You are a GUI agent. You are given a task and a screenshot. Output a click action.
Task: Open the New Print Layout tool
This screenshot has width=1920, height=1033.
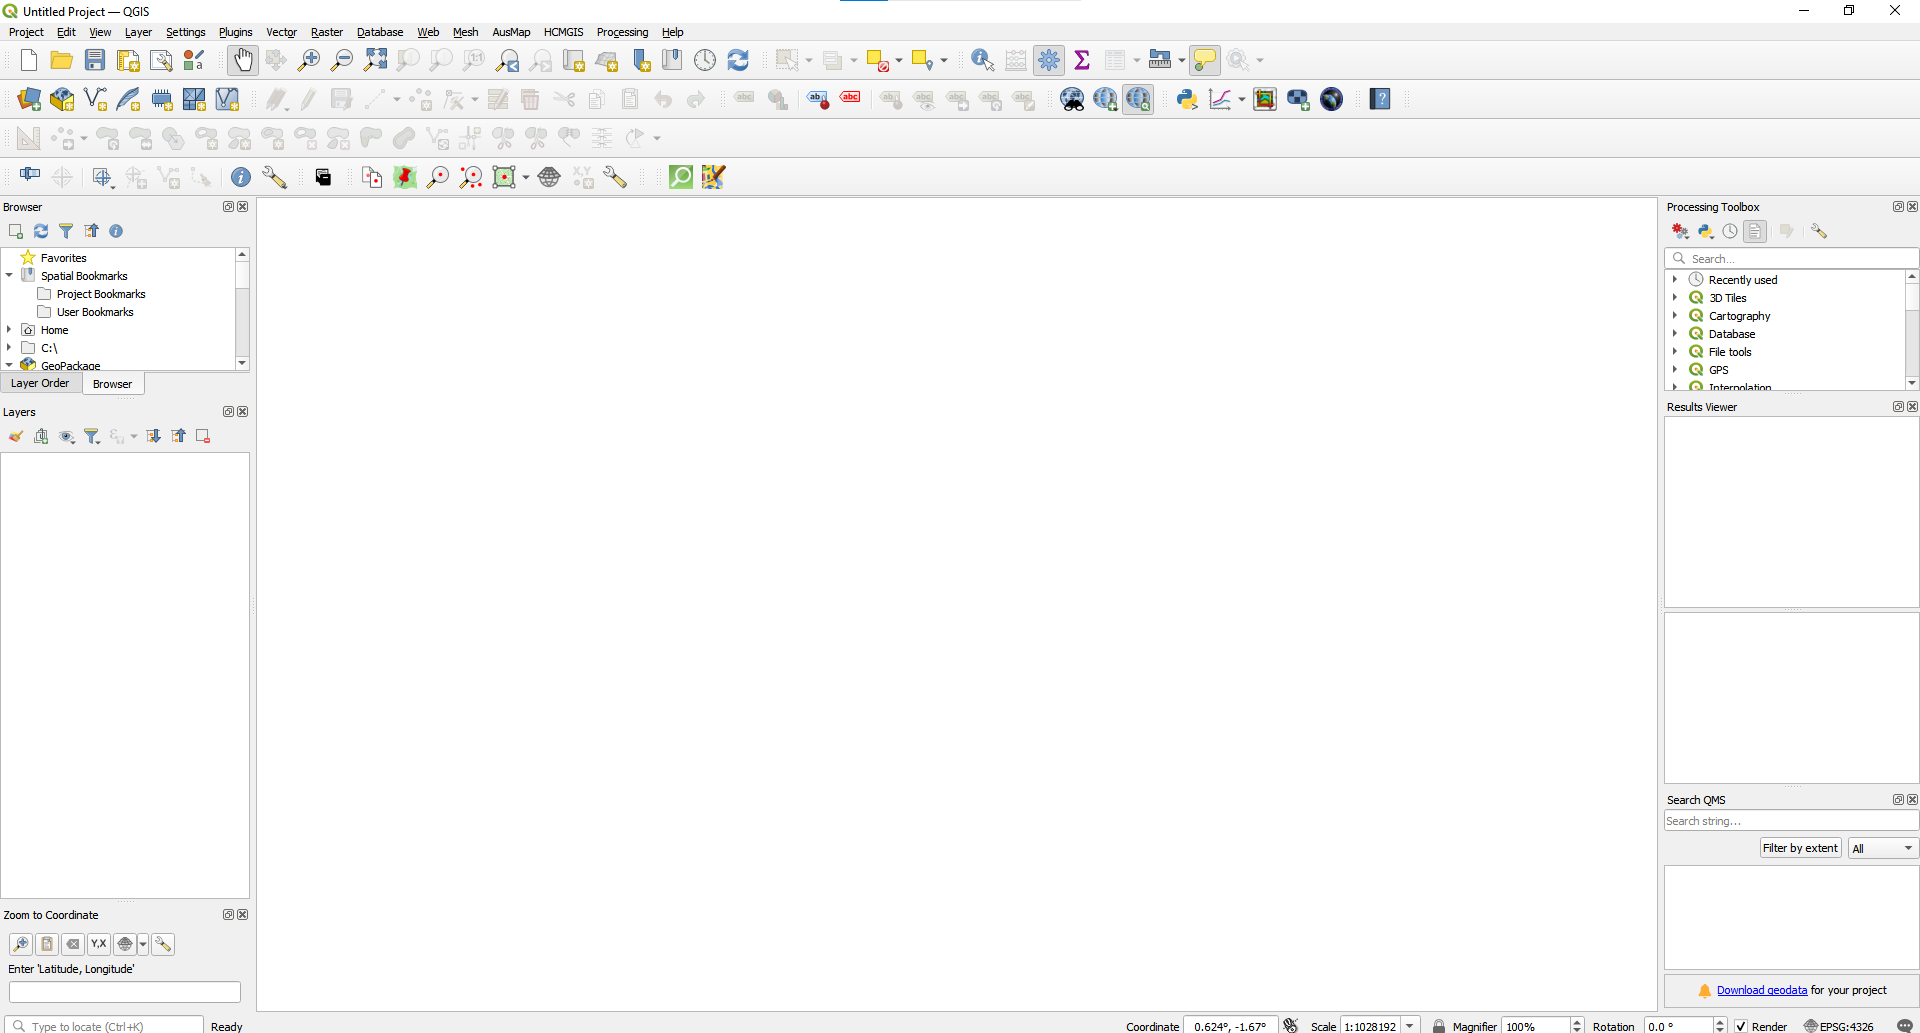[x=128, y=60]
